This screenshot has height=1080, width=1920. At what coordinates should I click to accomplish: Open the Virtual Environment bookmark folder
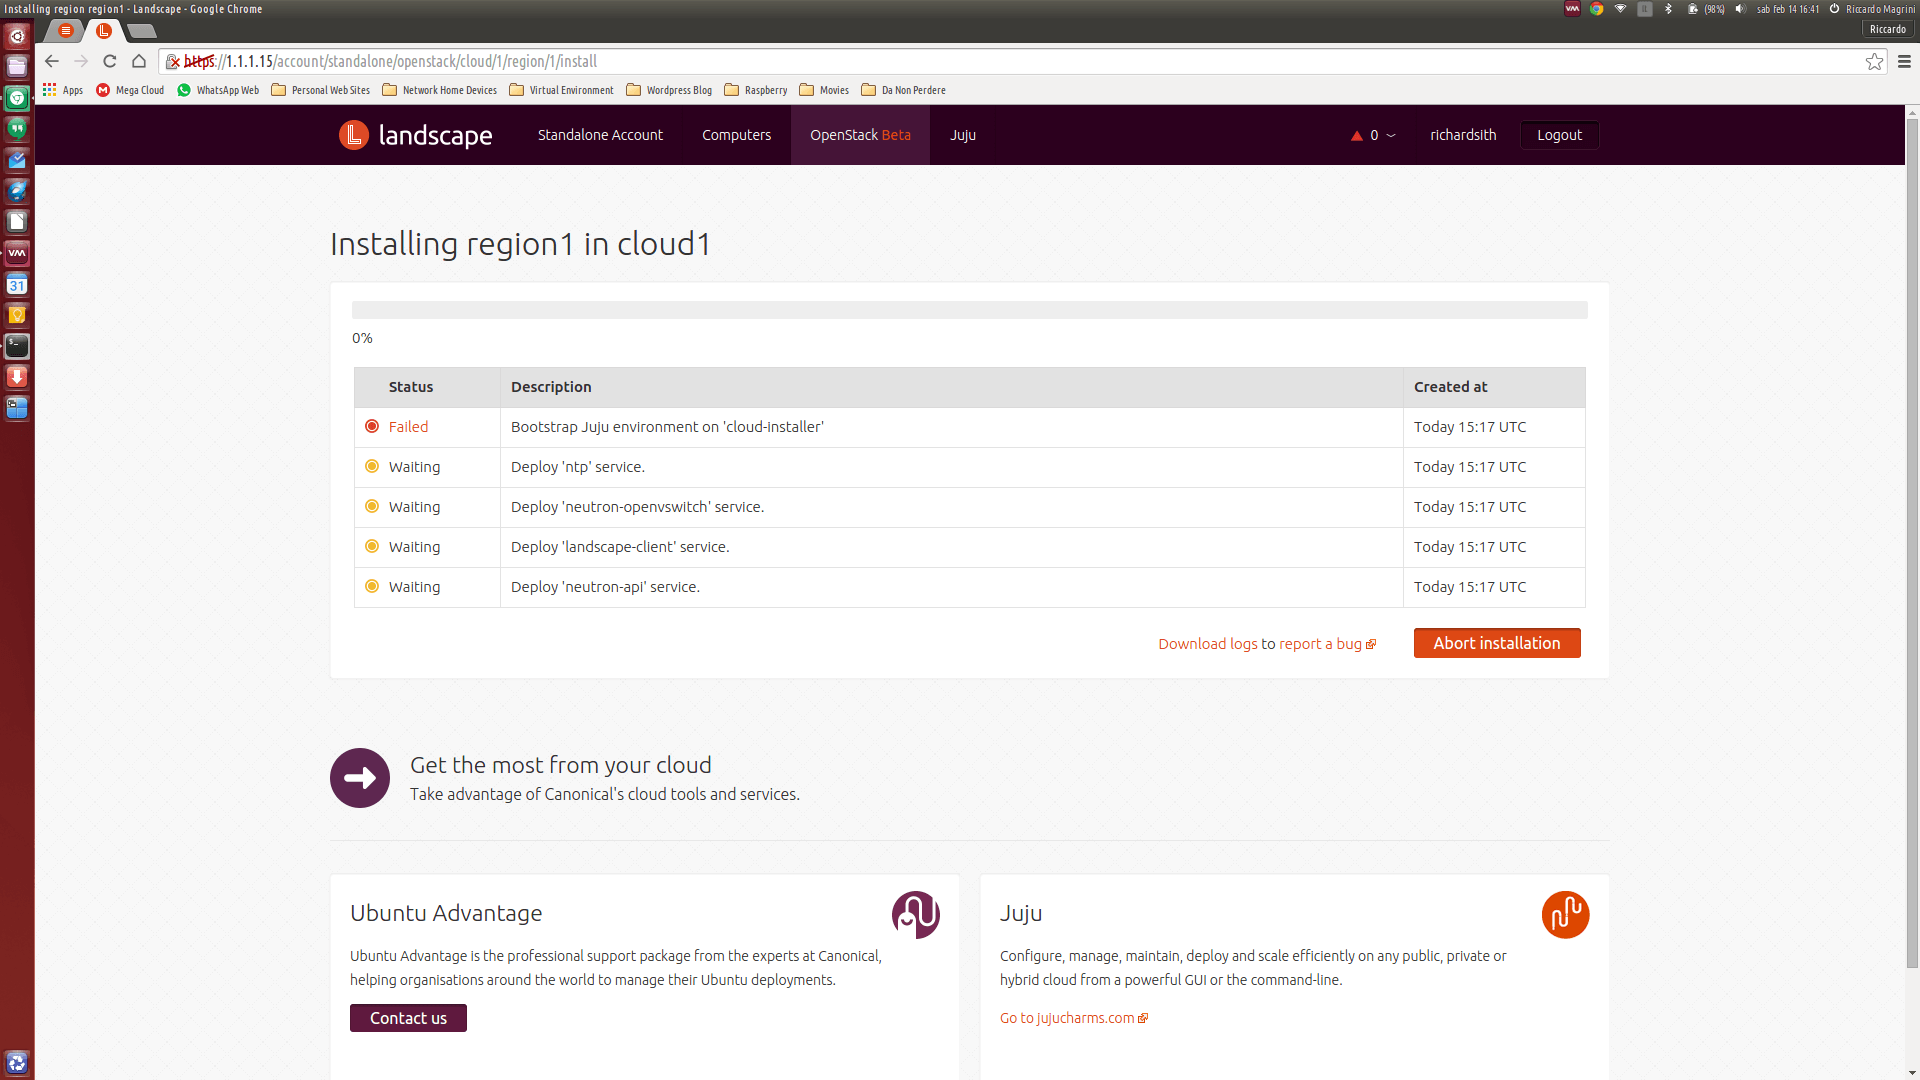pyautogui.click(x=562, y=90)
